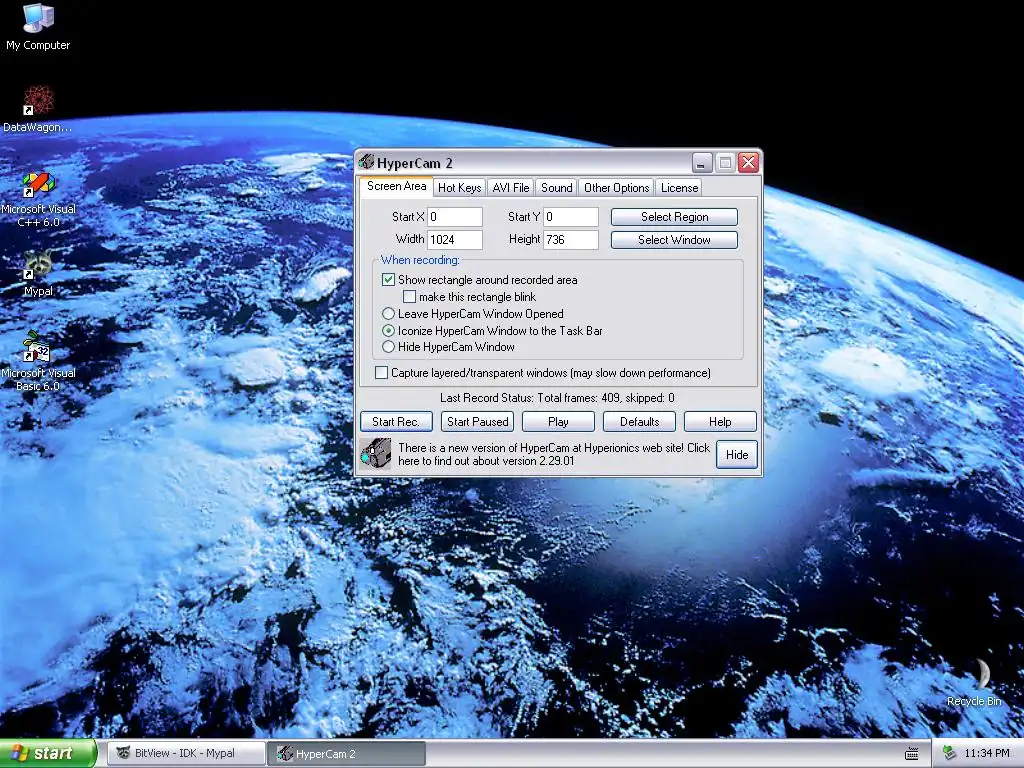
Task: Click the Start X input field
Action: tap(455, 217)
